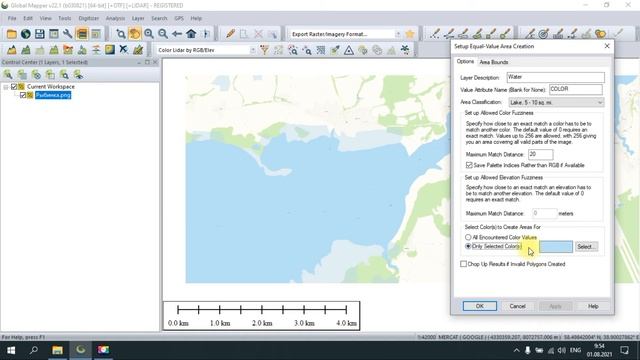
Task: Toggle the highlighted Control Center toolbar icon
Action: (82, 34)
